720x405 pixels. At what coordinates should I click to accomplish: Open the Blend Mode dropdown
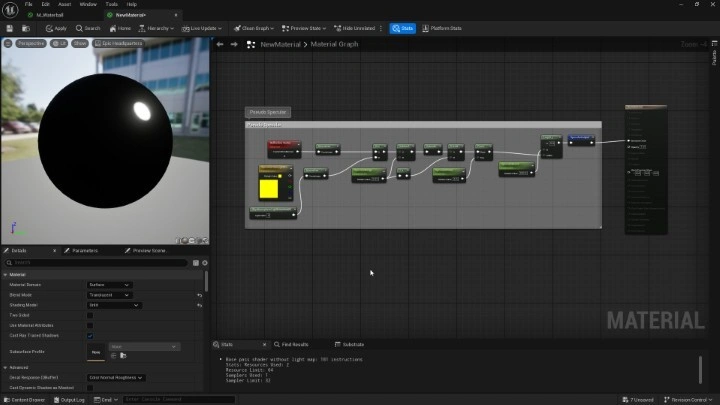[110, 295]
